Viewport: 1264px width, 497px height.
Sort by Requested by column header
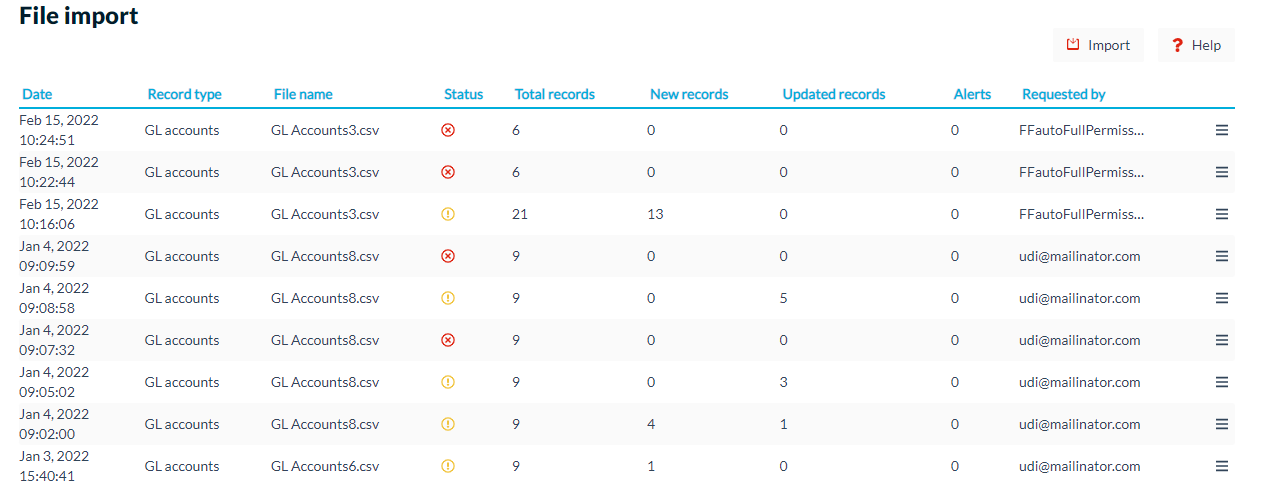tap(1063, 94)
